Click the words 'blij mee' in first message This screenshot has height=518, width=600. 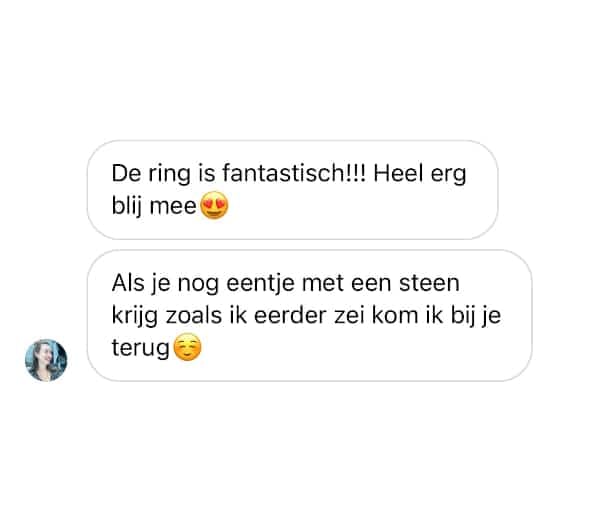tap(154, 206)
